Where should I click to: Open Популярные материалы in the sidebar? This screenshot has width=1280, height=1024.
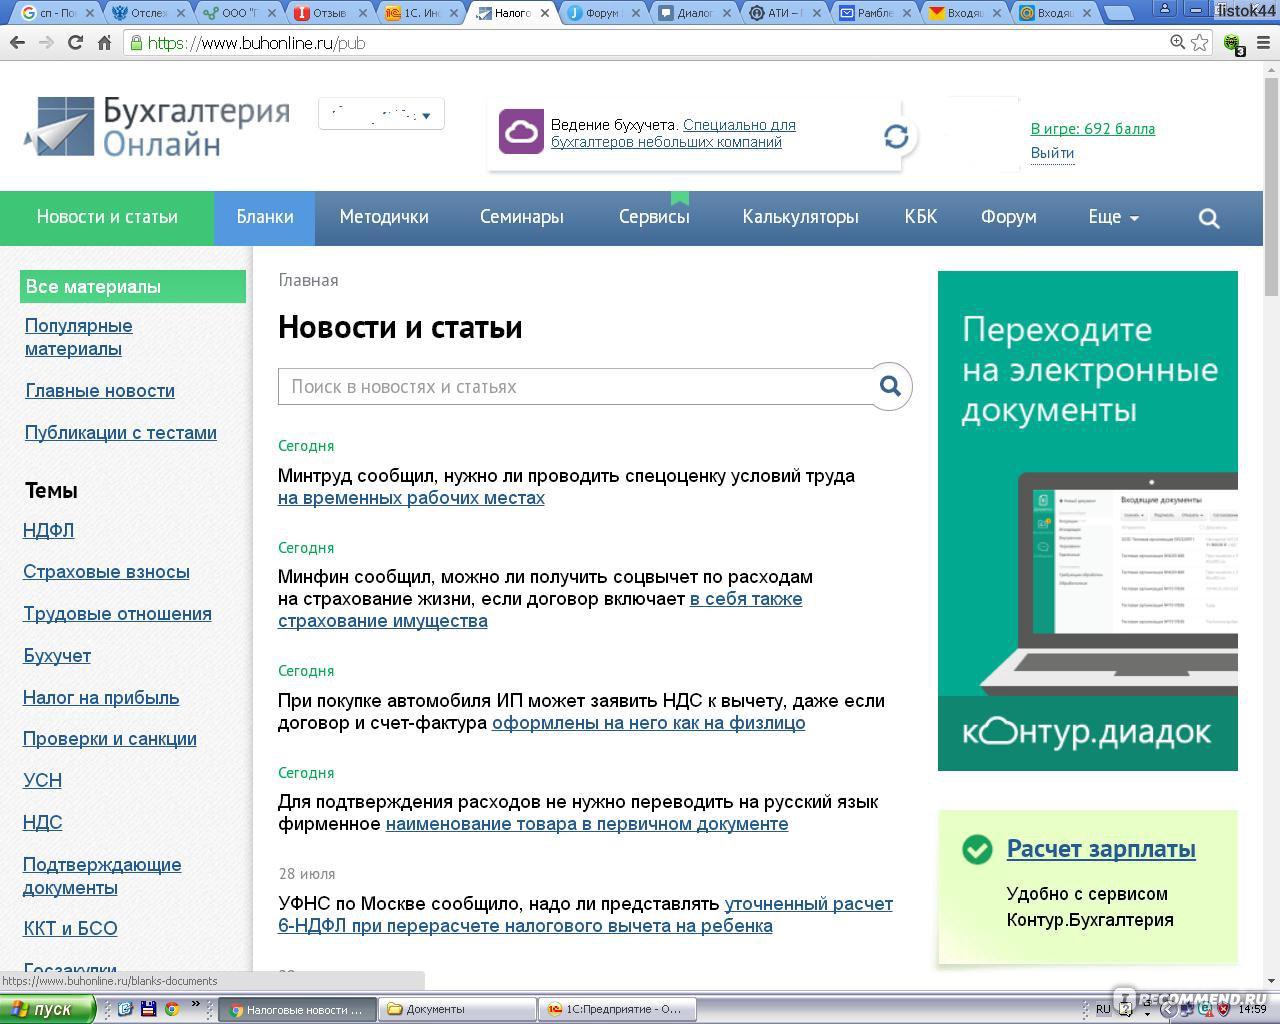coord(79,337)
